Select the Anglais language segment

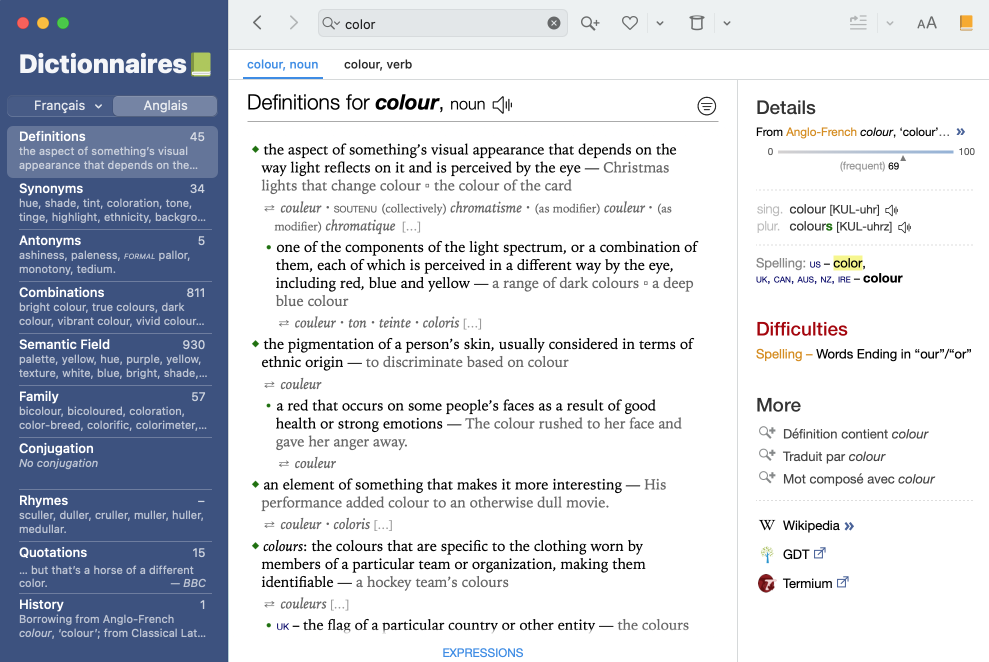(165, 106)
